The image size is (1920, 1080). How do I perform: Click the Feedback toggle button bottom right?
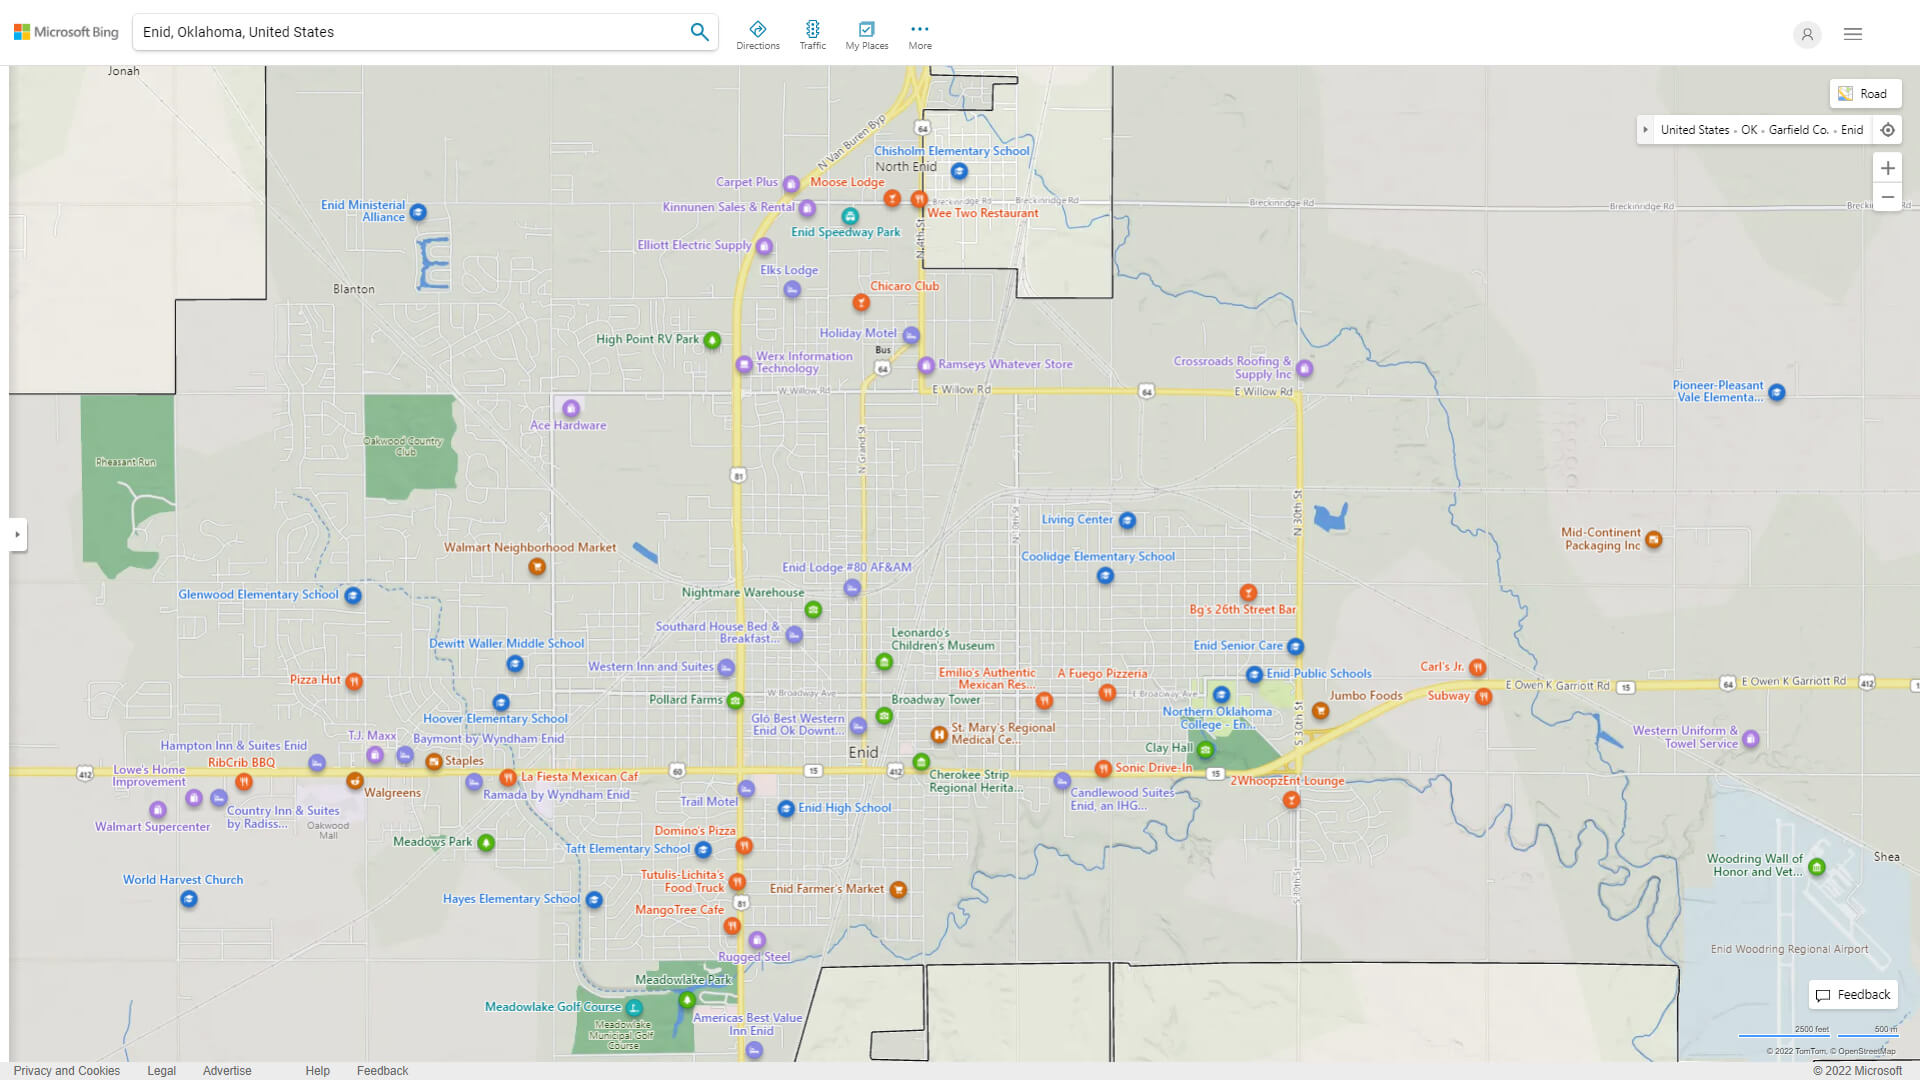coord(1853,994)
